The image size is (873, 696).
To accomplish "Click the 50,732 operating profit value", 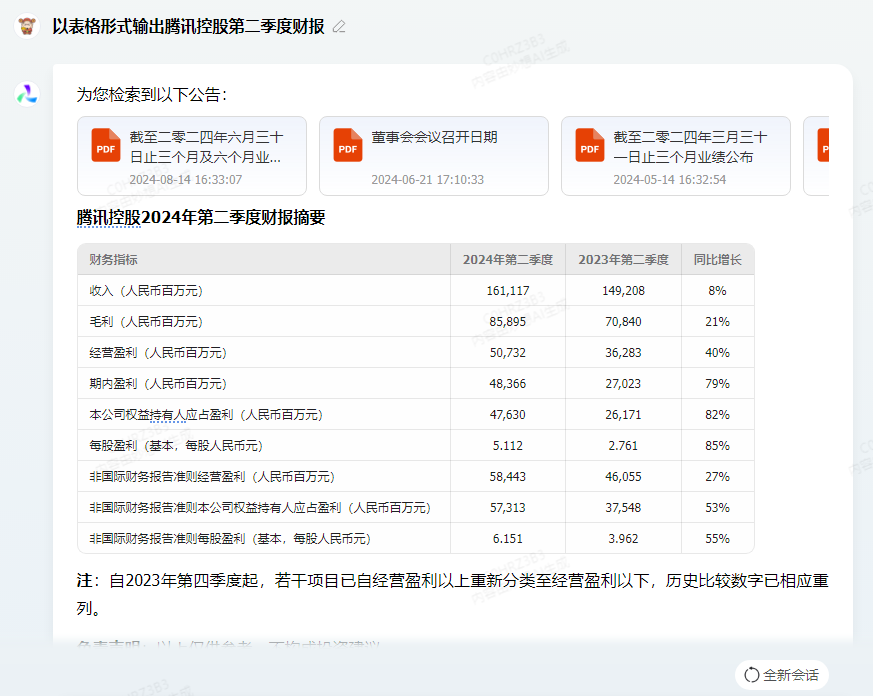I will tap(508, 353).
